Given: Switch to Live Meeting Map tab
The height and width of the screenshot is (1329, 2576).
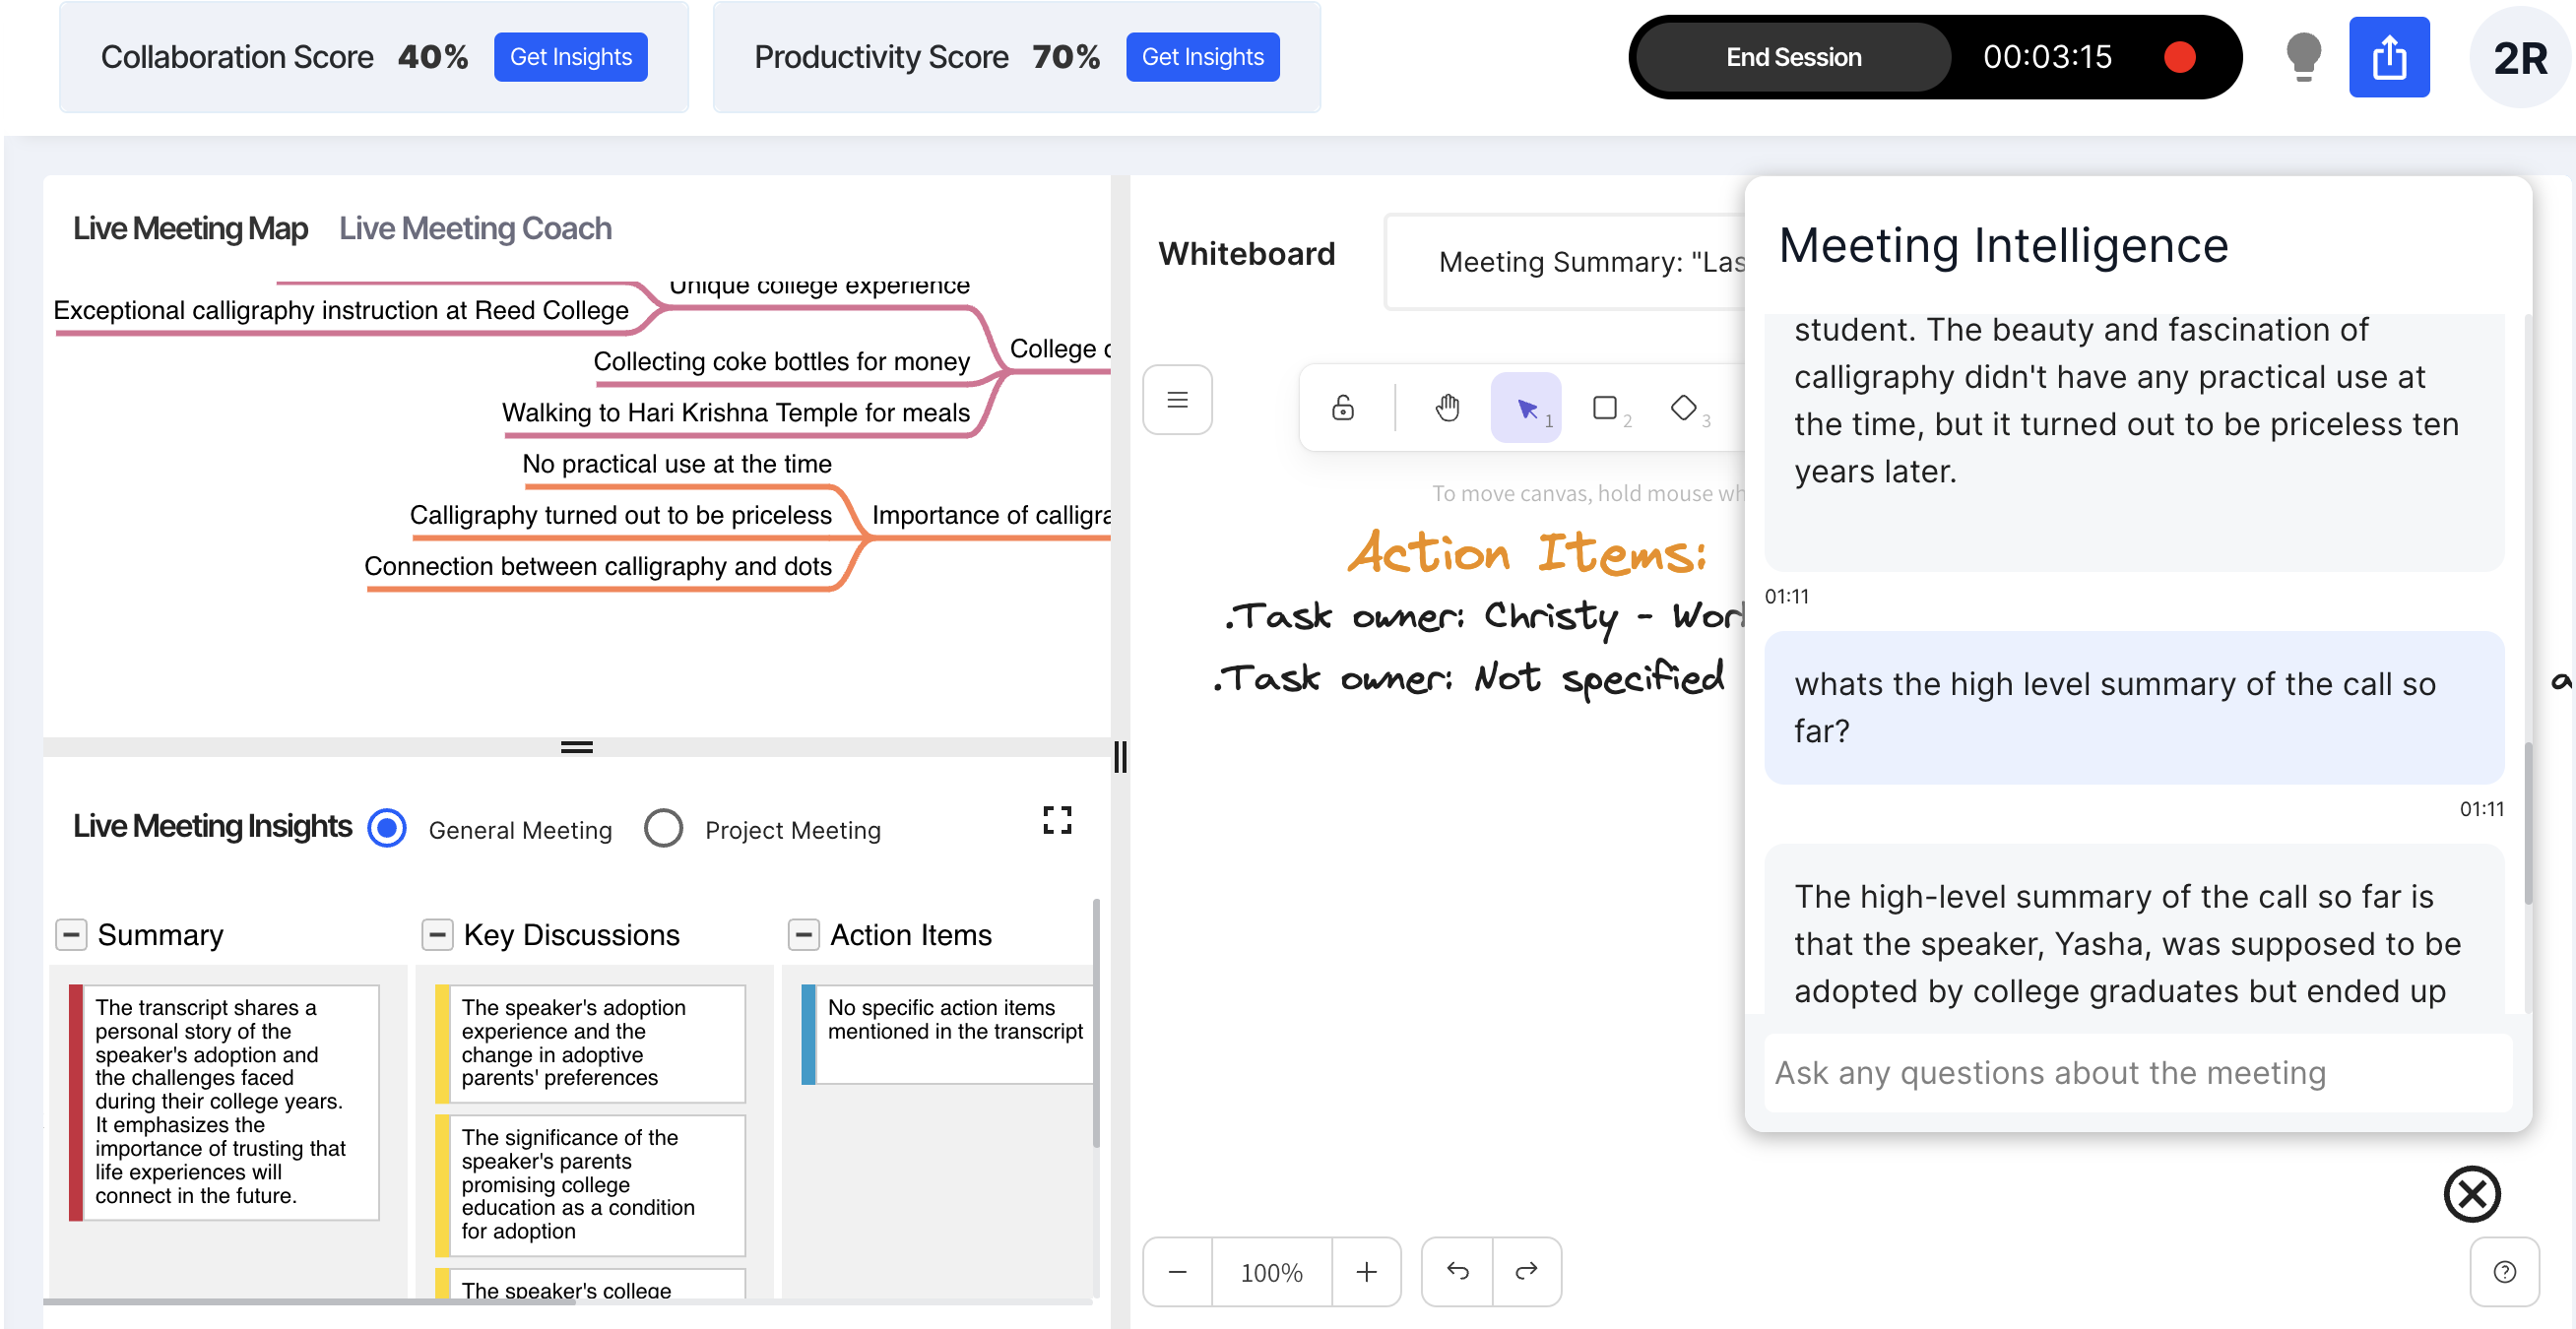Looking at the screenshot, I should click(190, 228).
